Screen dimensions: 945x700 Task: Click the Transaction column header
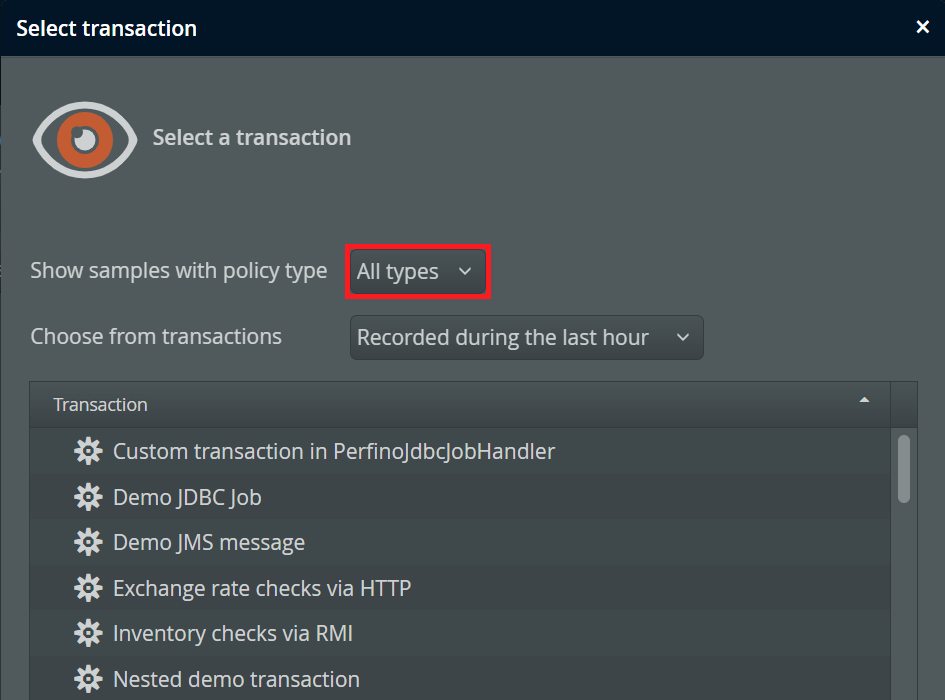point(101,405)
